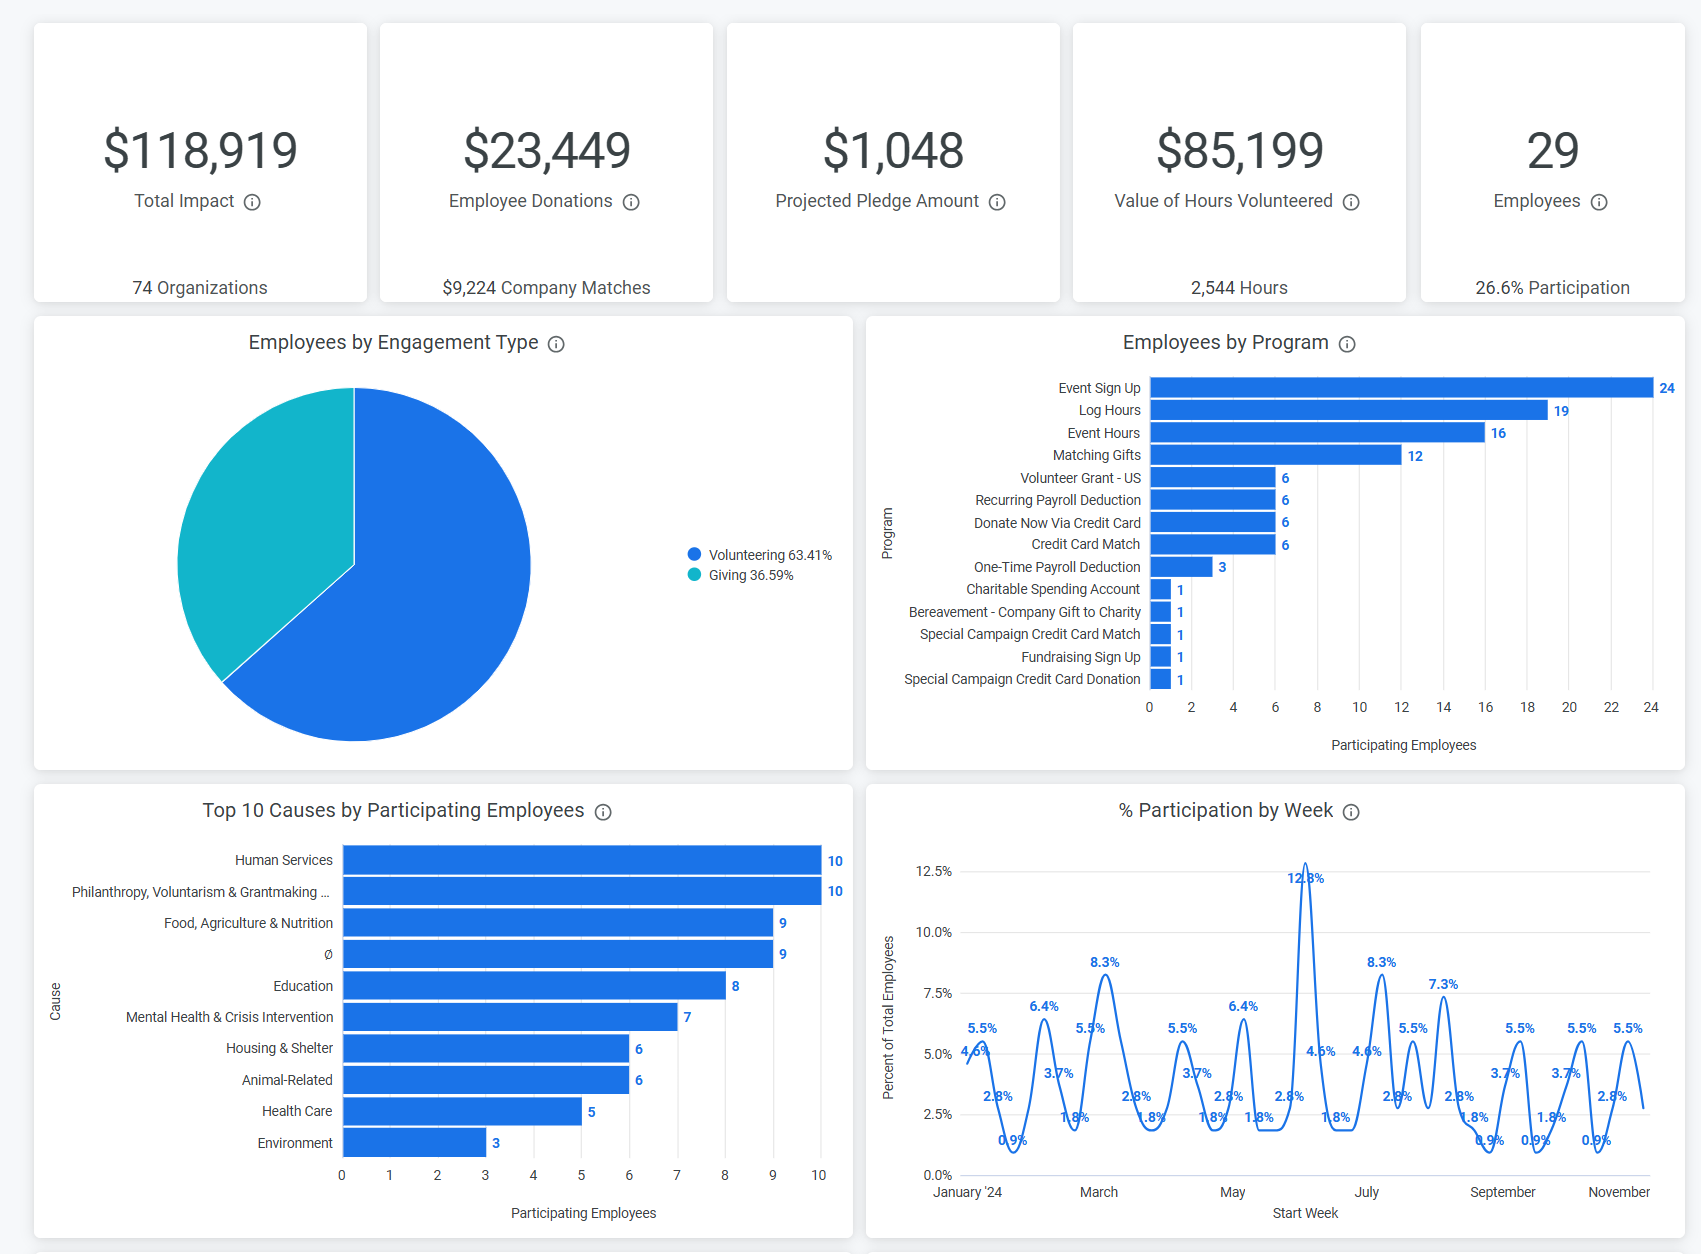The width and height of the screenshot is (1701, 1254).
Task: Select the Volunteering 63.41% legend label
Action: [770, 555]
